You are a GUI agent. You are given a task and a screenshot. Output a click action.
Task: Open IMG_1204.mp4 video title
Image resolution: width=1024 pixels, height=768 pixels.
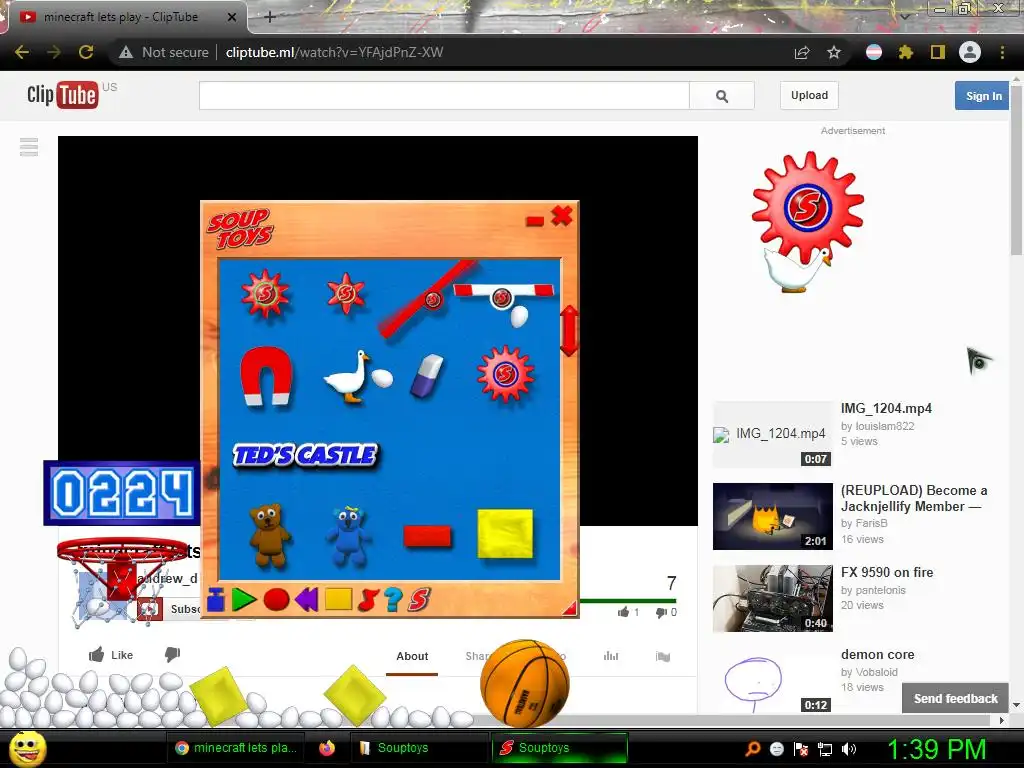point(886,408)
